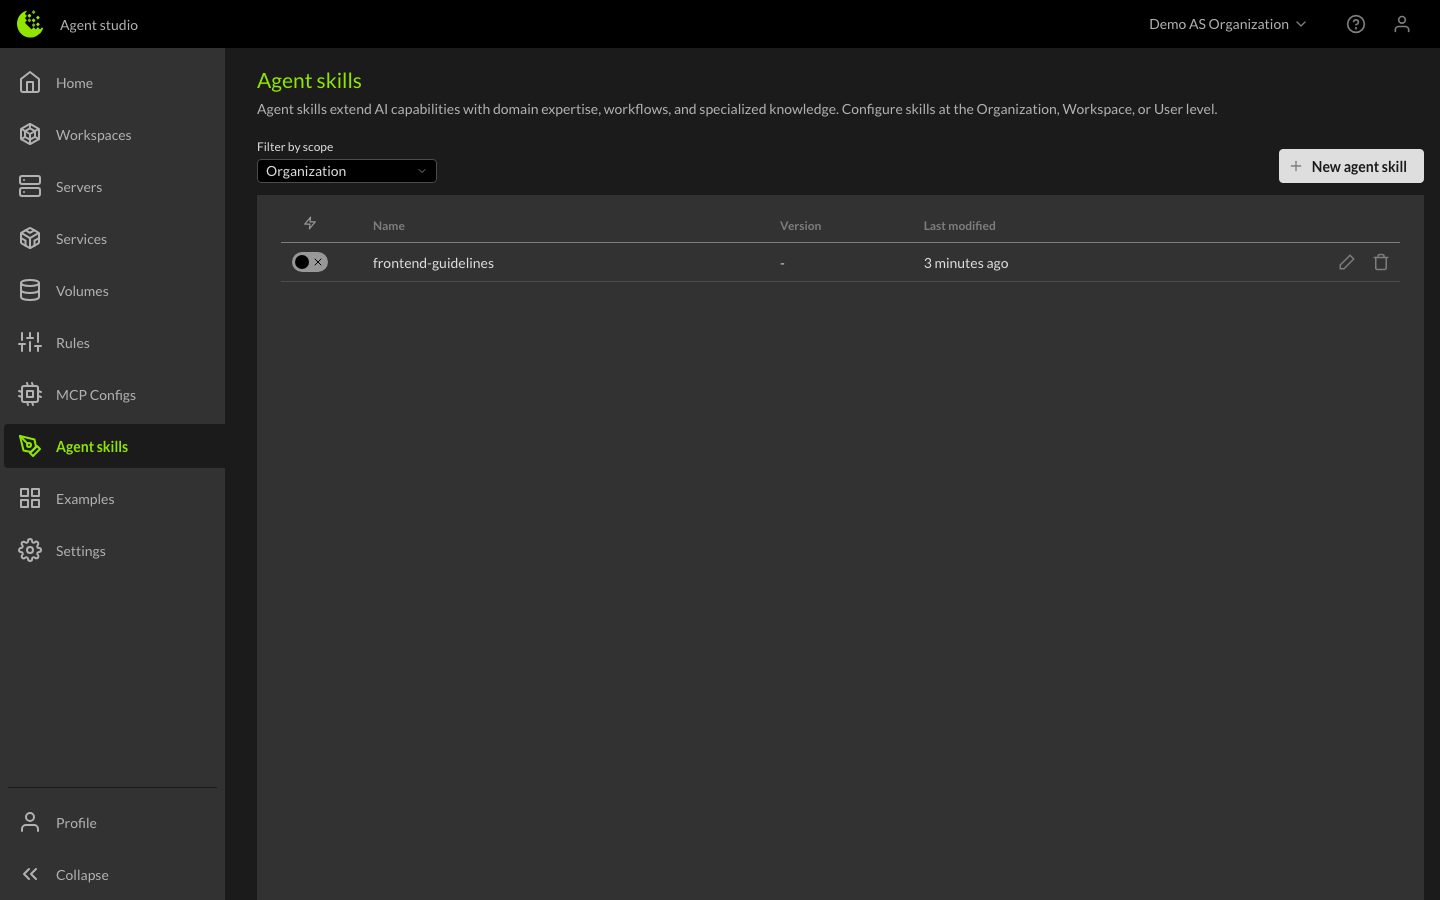The height and width of the screenshot is (900, 1440).
Task: Enable the frontend-guidelines skill toggle
Action: tap(310, 262)
